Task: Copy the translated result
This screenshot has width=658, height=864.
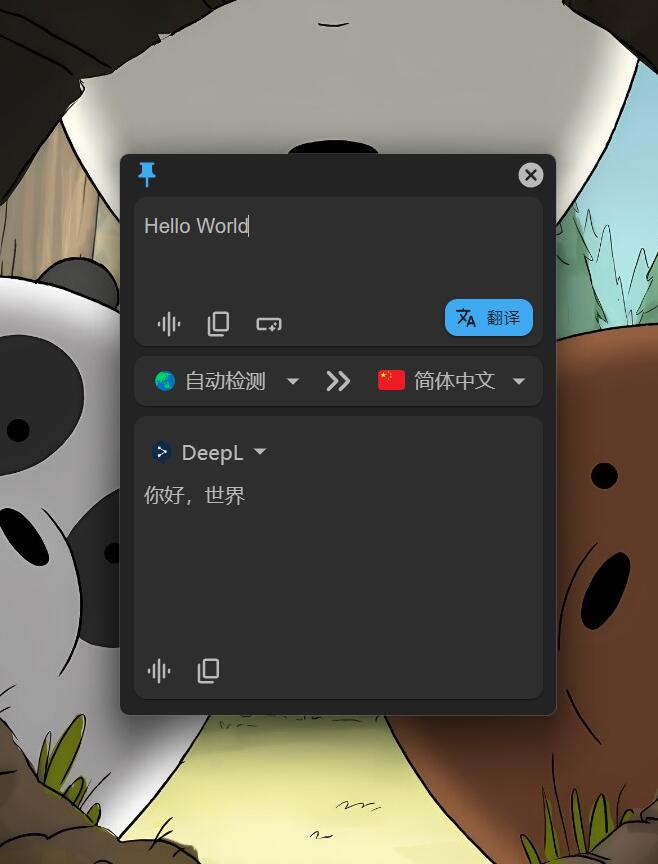Action: (208, 671)
